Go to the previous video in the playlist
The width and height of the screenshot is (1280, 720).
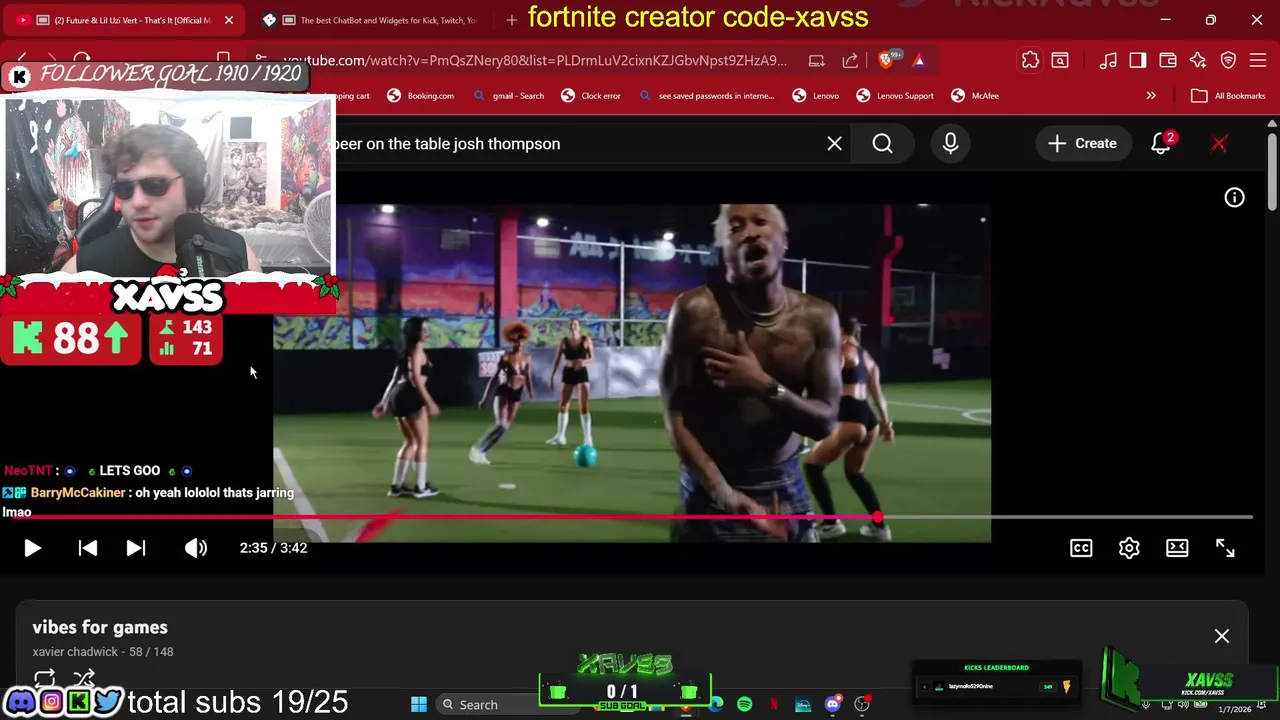point(88,548)
